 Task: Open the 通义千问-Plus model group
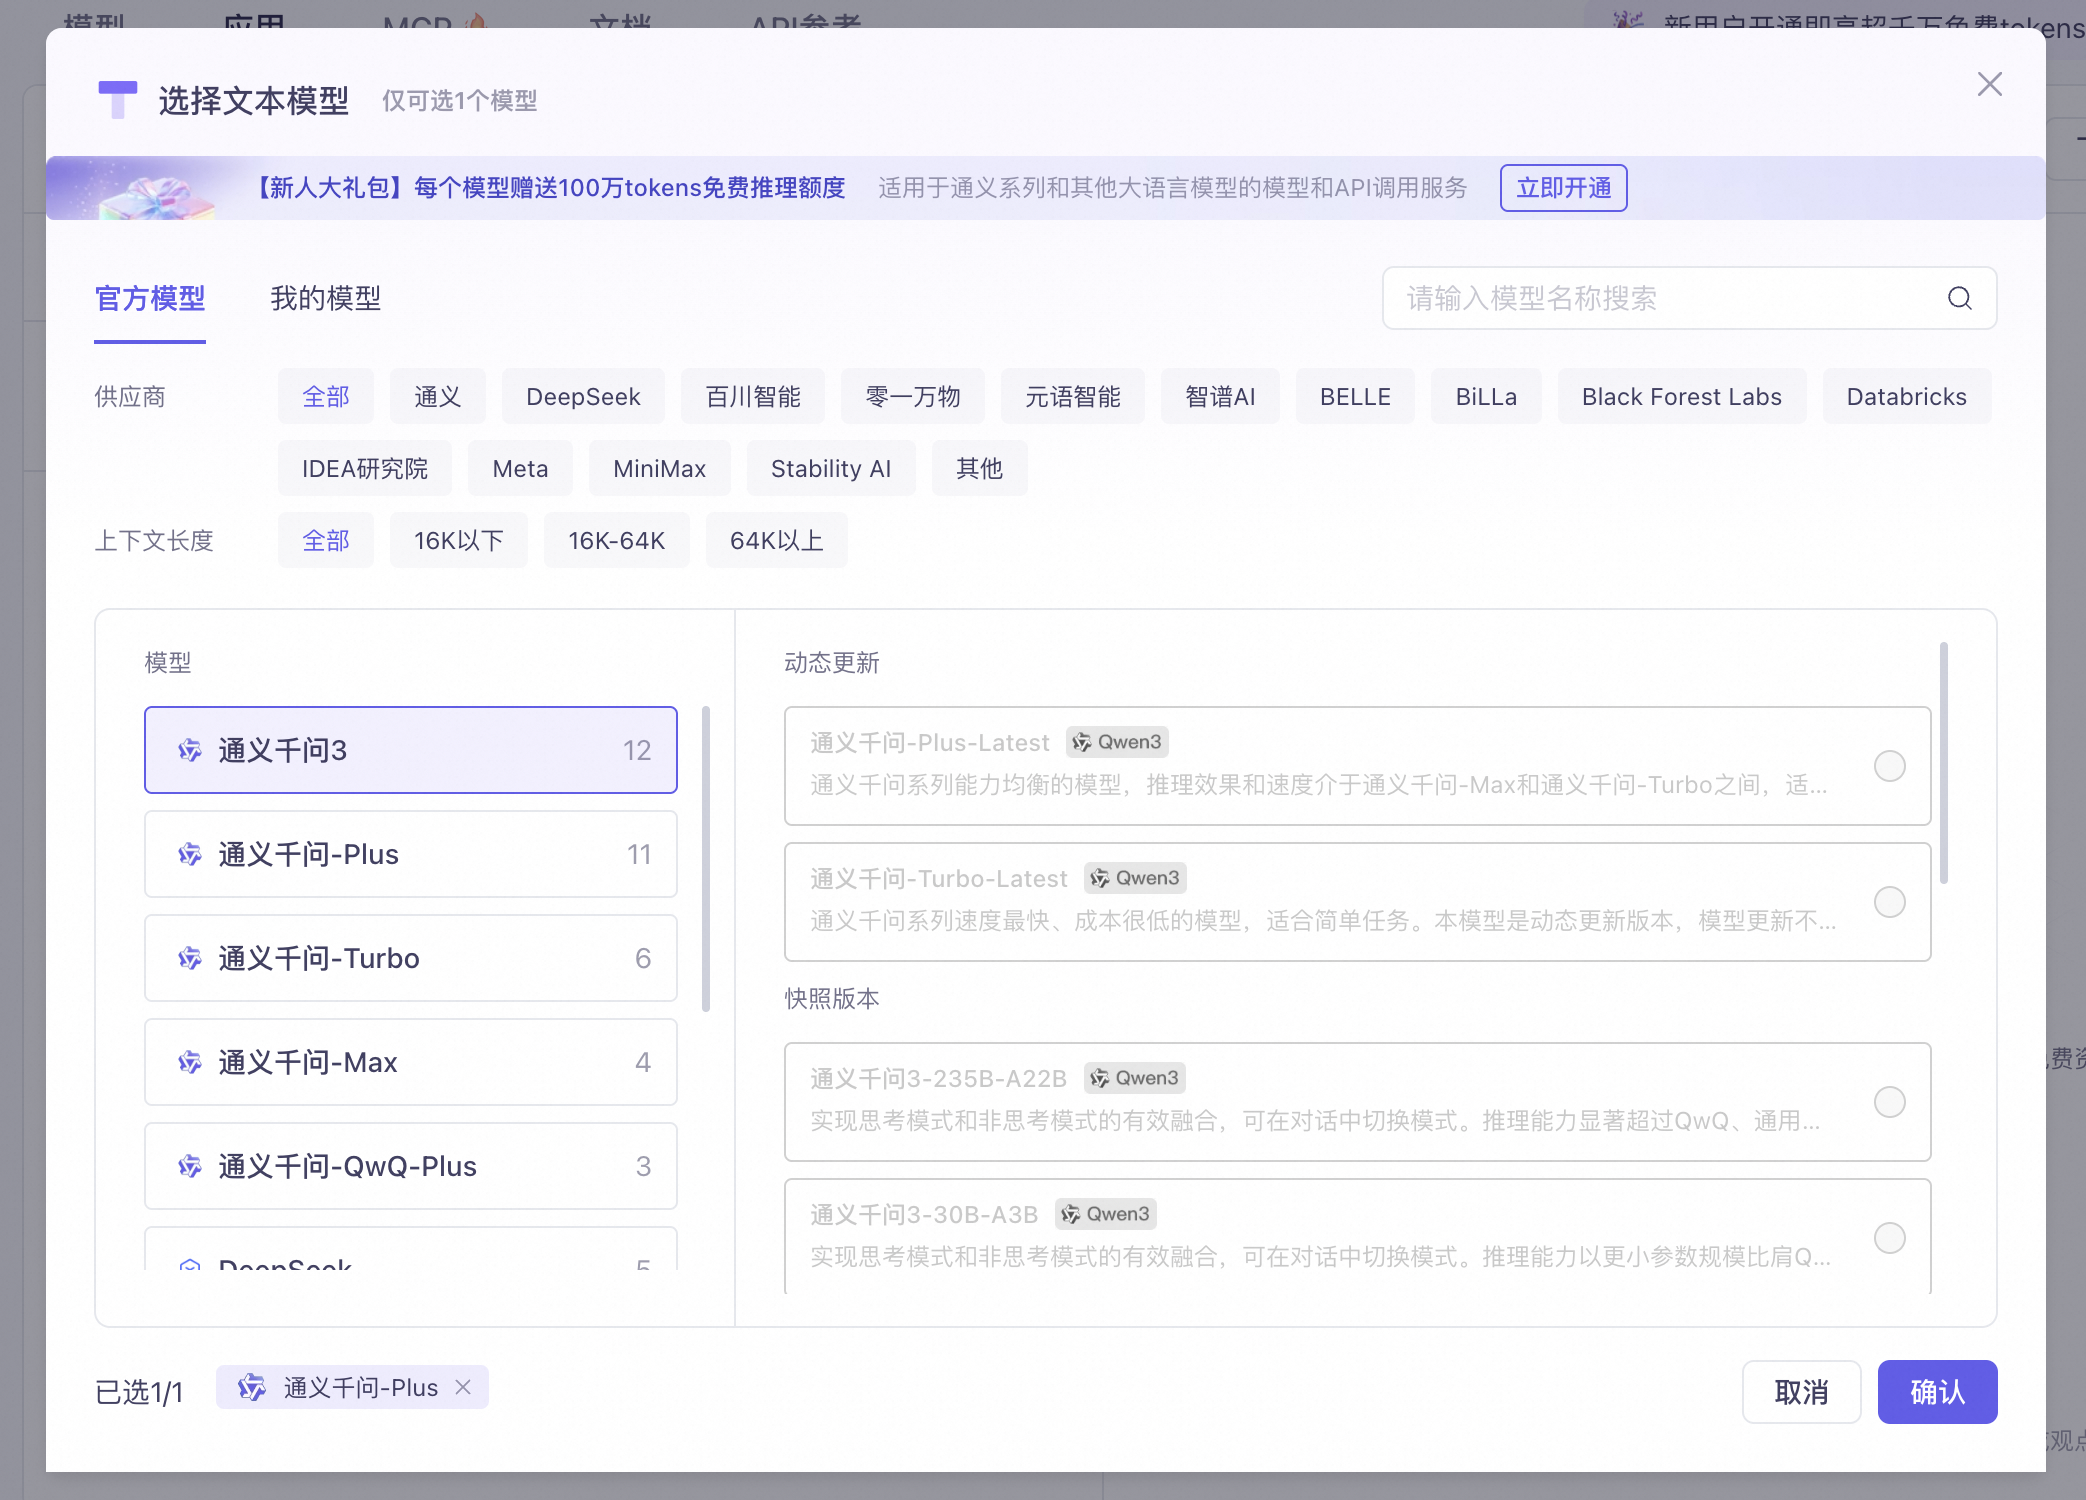click(x=411, y=854)
